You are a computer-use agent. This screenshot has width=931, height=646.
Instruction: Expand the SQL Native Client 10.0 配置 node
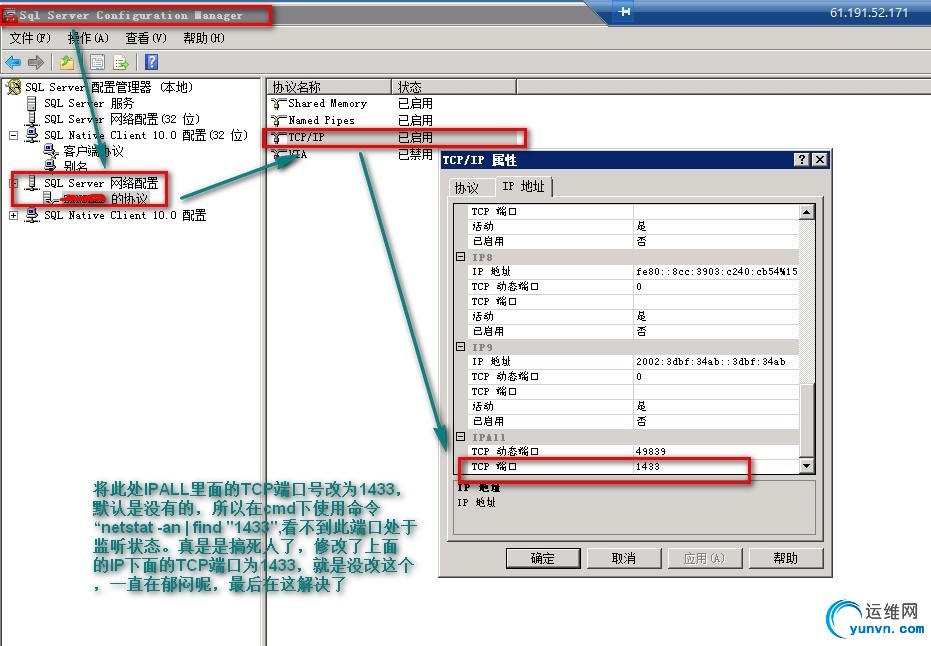pyautogui.click(x=14, y=215)
